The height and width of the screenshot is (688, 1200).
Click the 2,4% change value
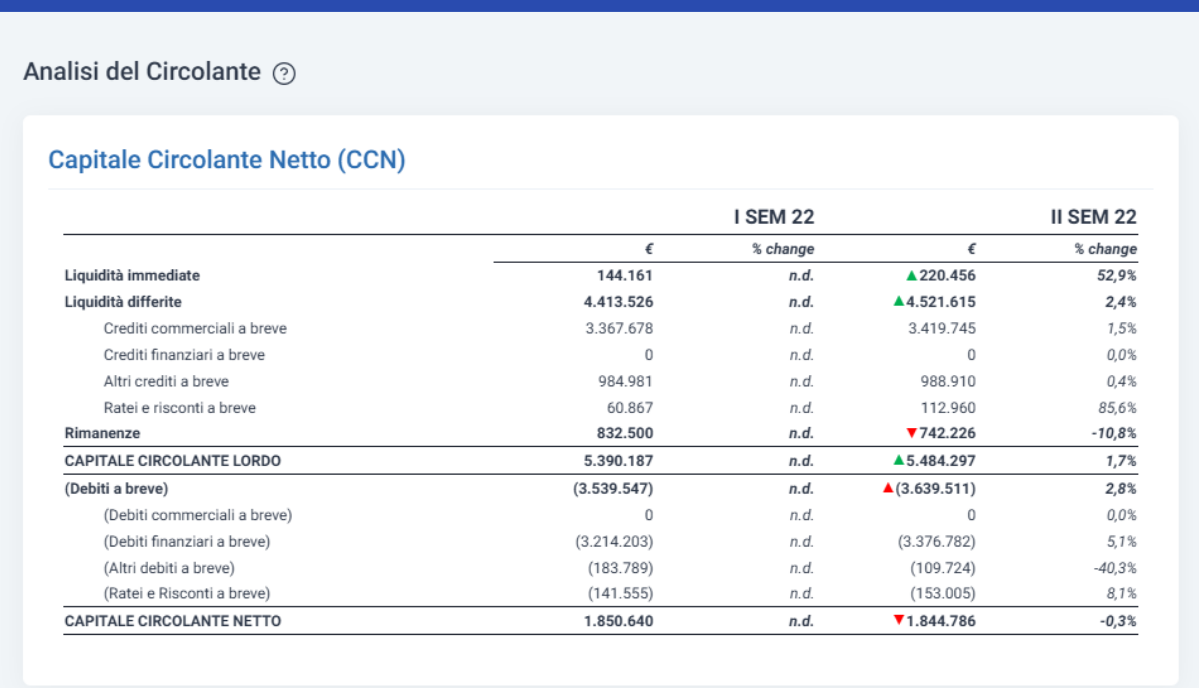tap(1122, 301)
